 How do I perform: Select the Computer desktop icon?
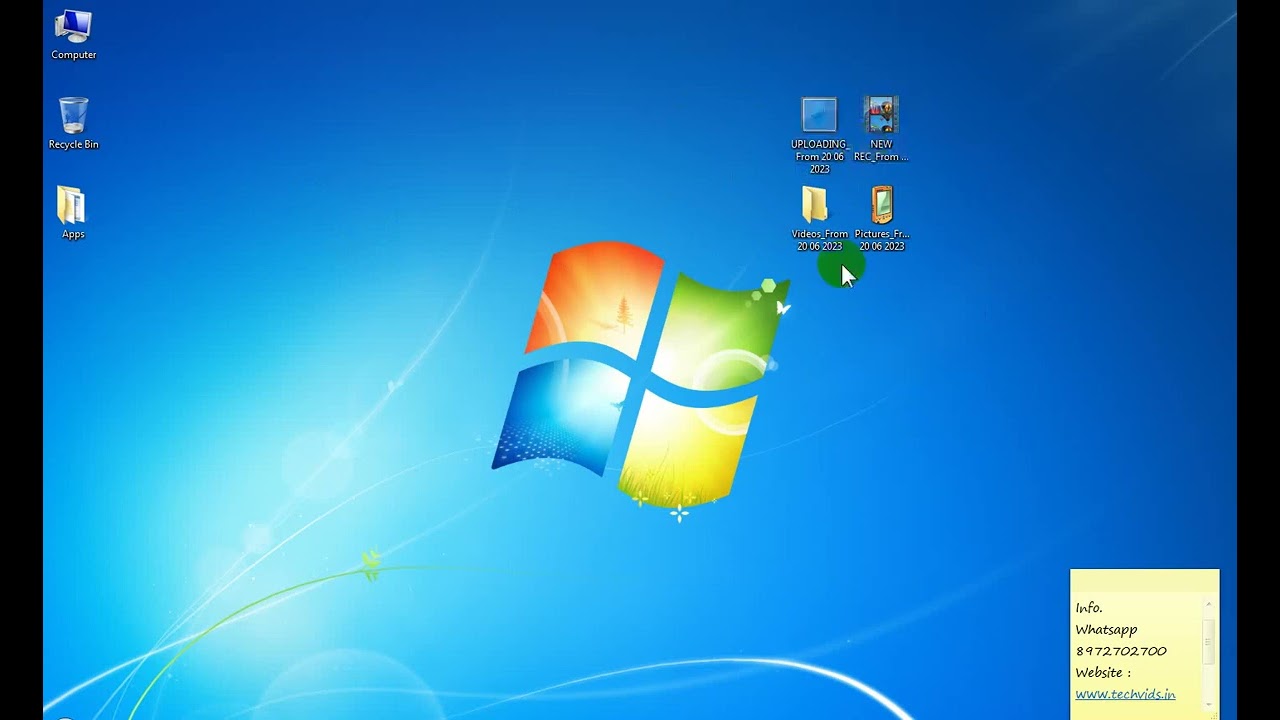pos(73,34)
